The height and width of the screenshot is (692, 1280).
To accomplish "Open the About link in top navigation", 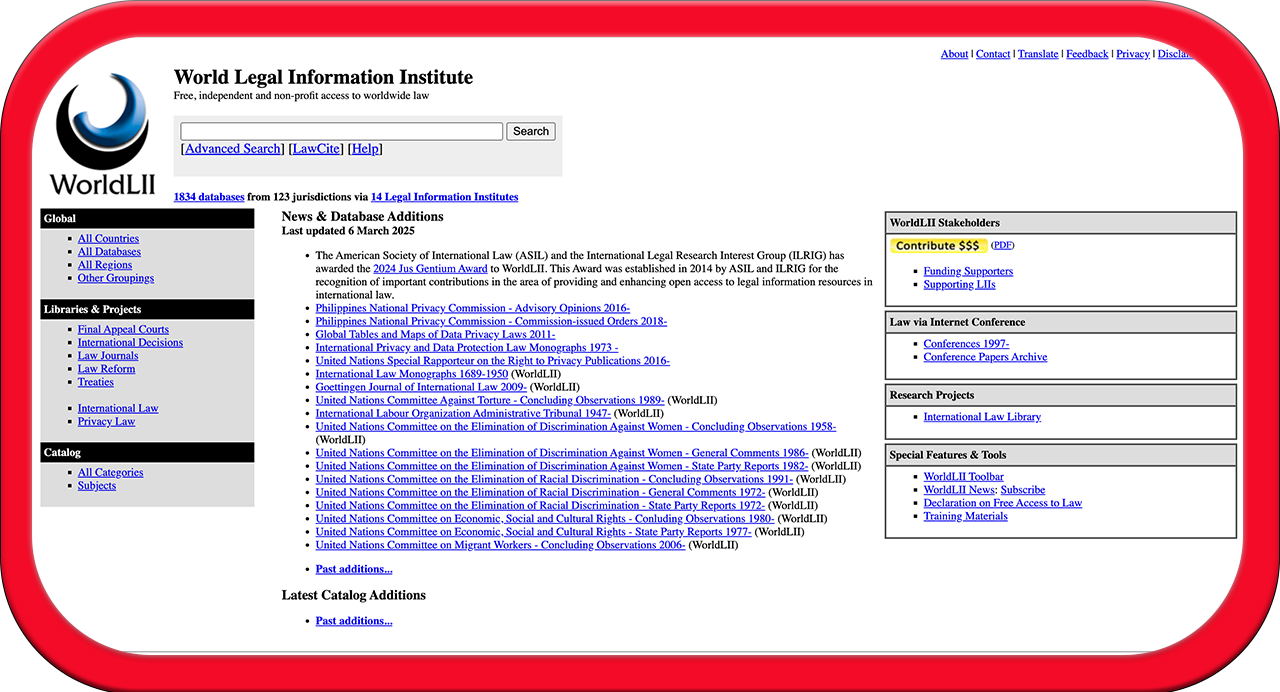I will (954, 54).
